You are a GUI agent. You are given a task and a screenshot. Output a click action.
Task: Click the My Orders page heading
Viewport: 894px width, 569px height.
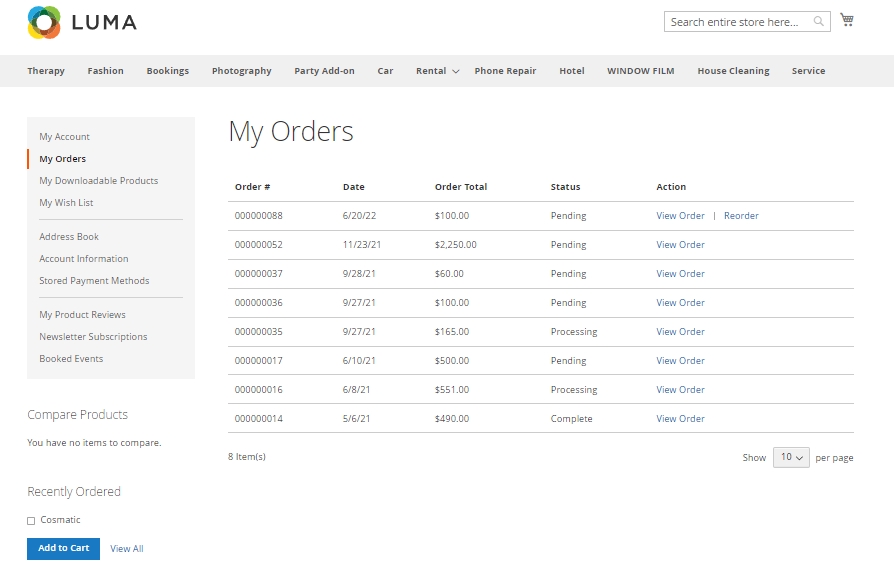coord(291,132)
